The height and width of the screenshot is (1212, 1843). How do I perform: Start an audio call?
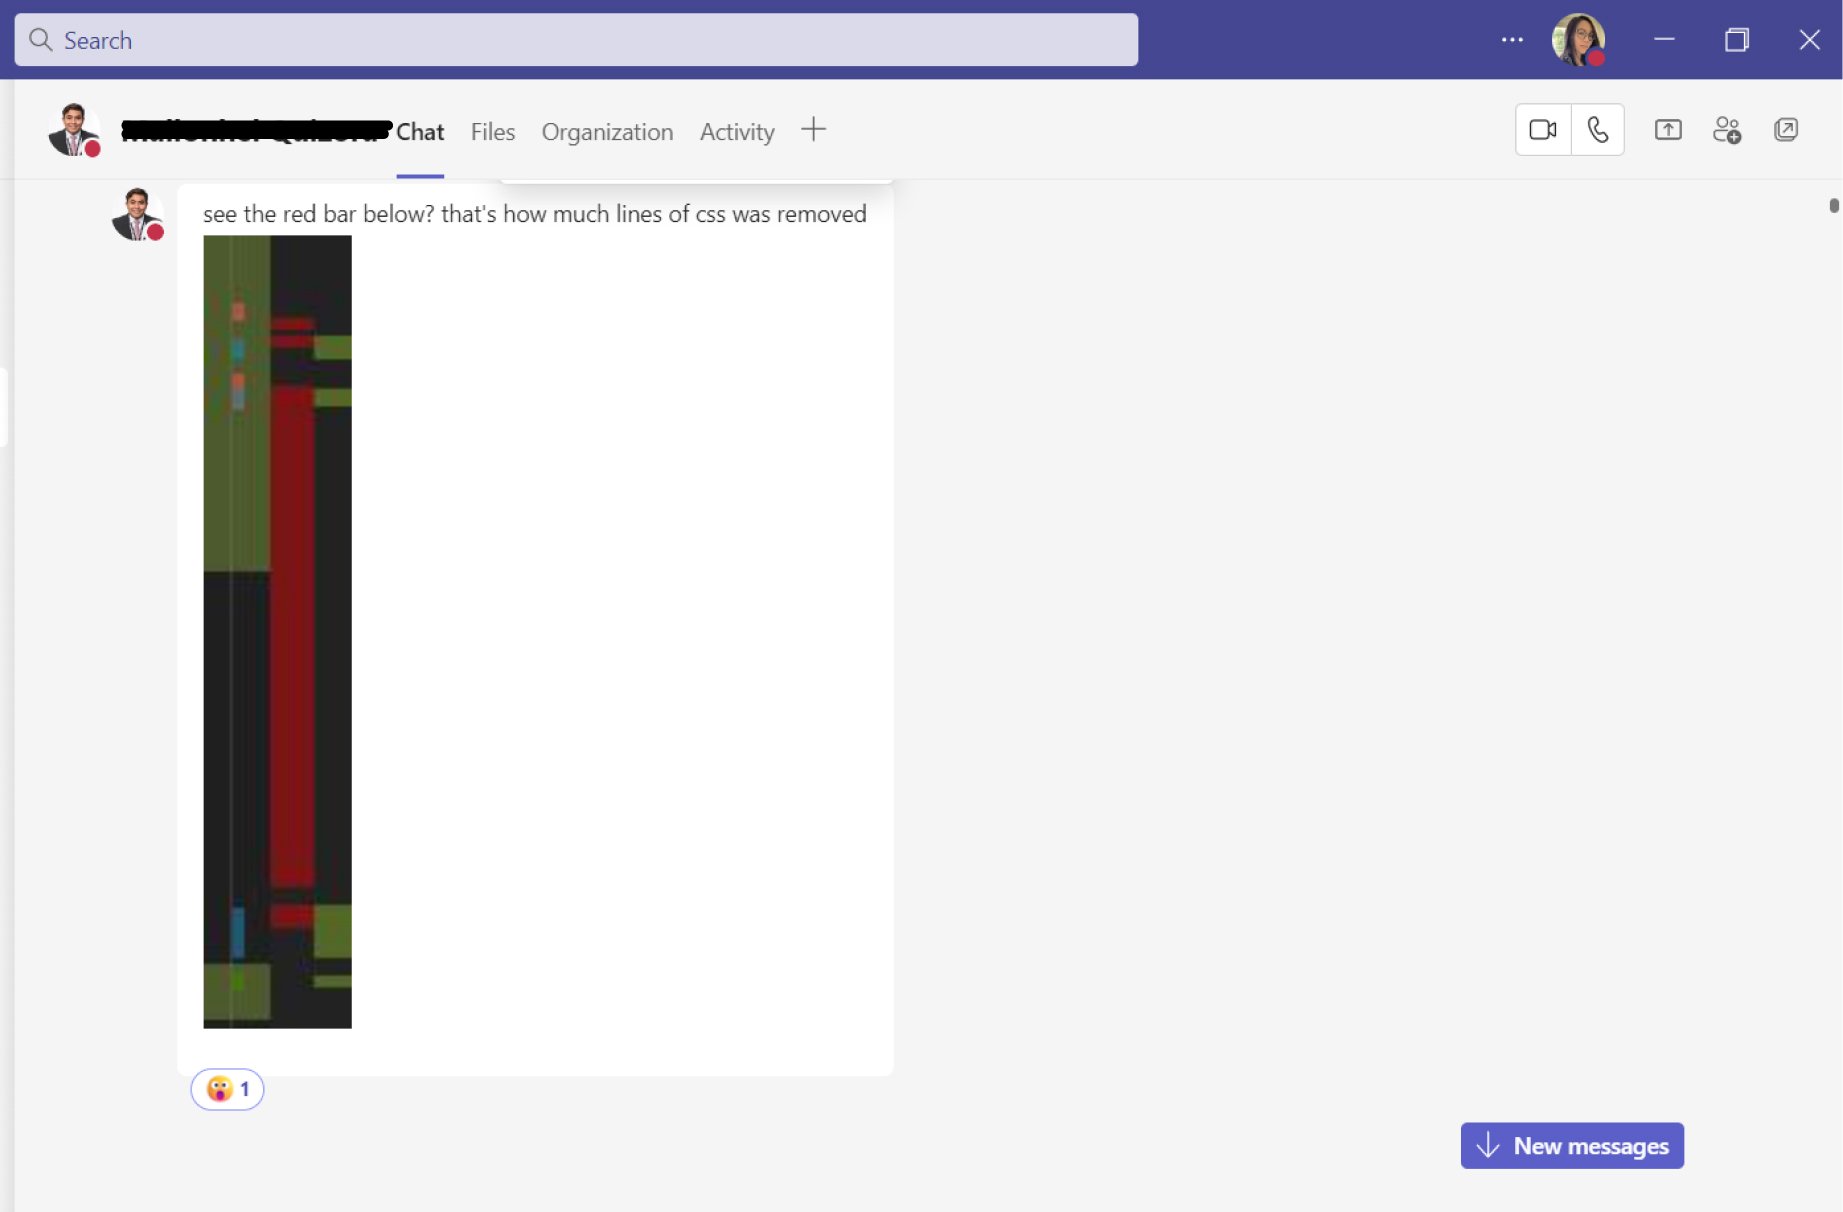pos(1598,130)
